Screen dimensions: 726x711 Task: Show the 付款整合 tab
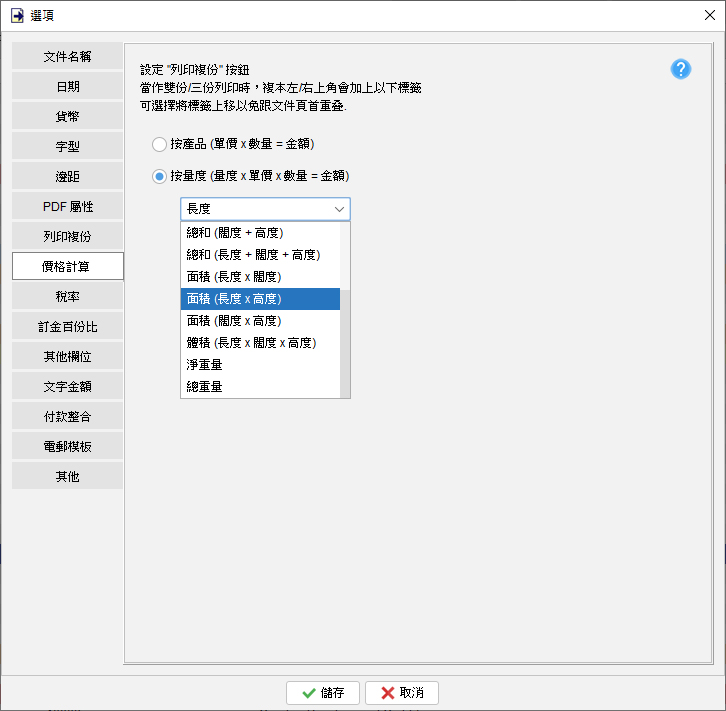point(68,417)
